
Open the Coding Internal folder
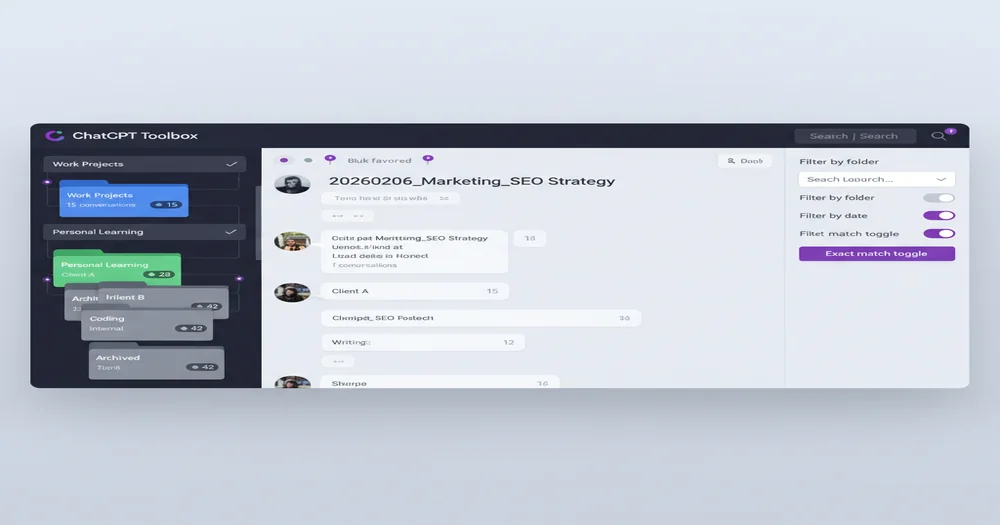146,324
